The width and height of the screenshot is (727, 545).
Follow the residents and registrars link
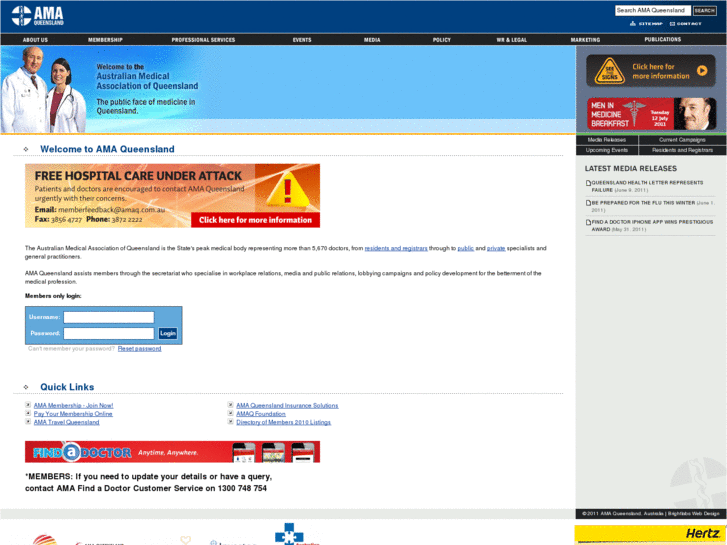click(396, 249)
